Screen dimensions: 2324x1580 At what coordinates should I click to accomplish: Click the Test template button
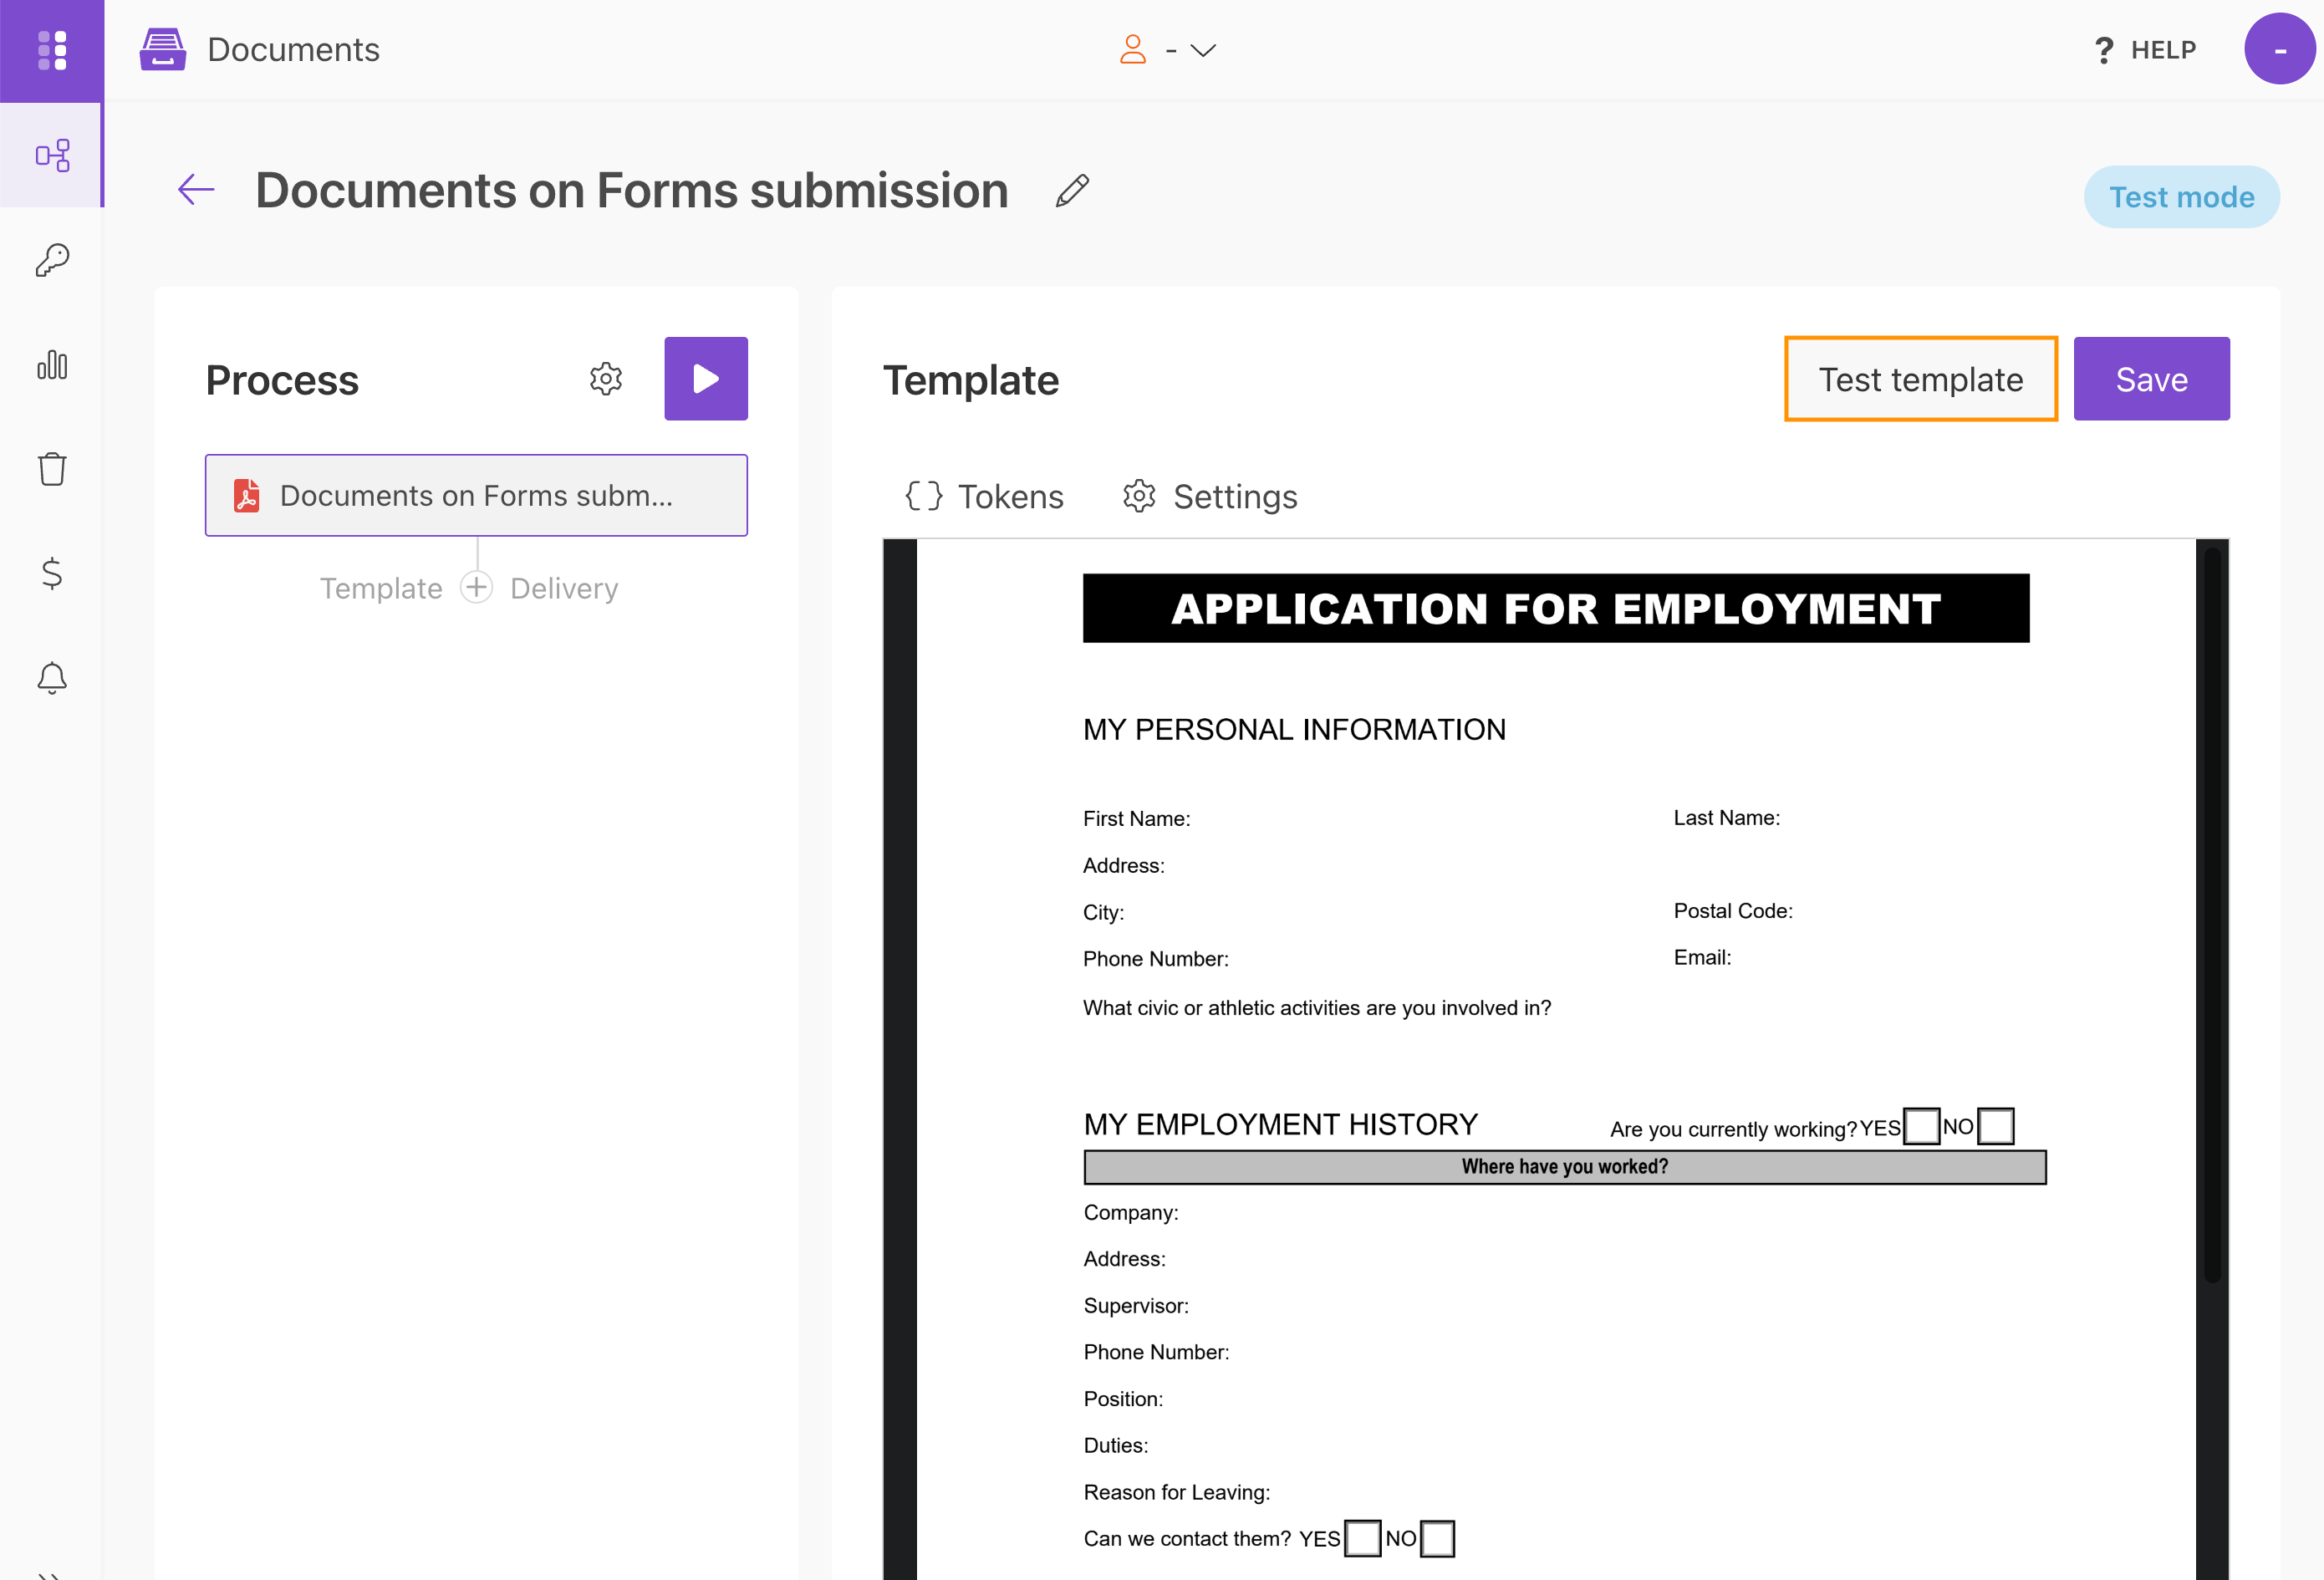click(x=1920, y=379)
